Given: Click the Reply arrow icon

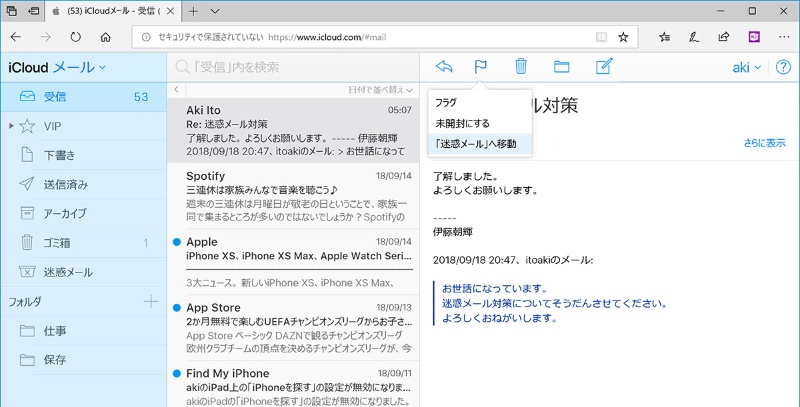Looking at the screenshot, I should pyautogui.click(x=445, y=67).
